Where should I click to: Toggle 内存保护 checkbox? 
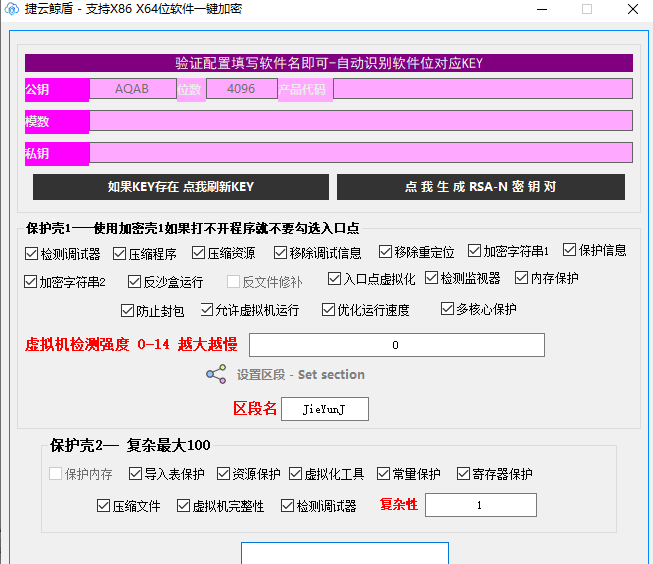(x=521, y=277)
